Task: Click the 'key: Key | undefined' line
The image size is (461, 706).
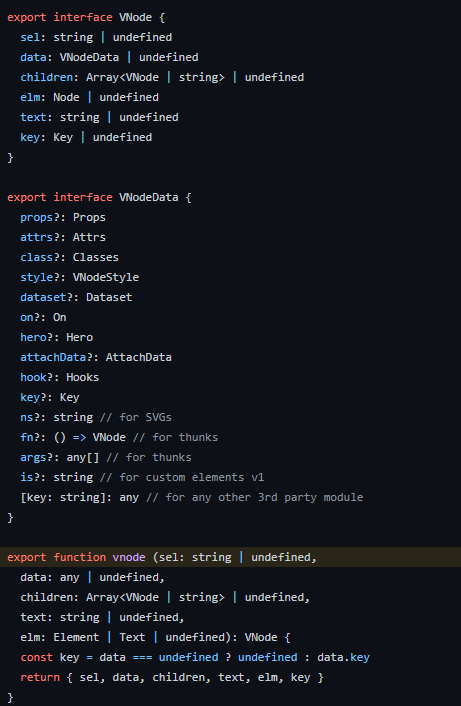Action: [x=86, y=137]
